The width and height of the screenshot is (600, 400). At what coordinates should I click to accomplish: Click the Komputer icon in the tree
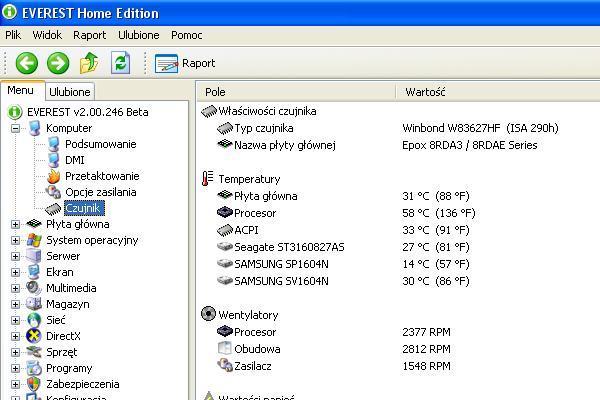34,128
